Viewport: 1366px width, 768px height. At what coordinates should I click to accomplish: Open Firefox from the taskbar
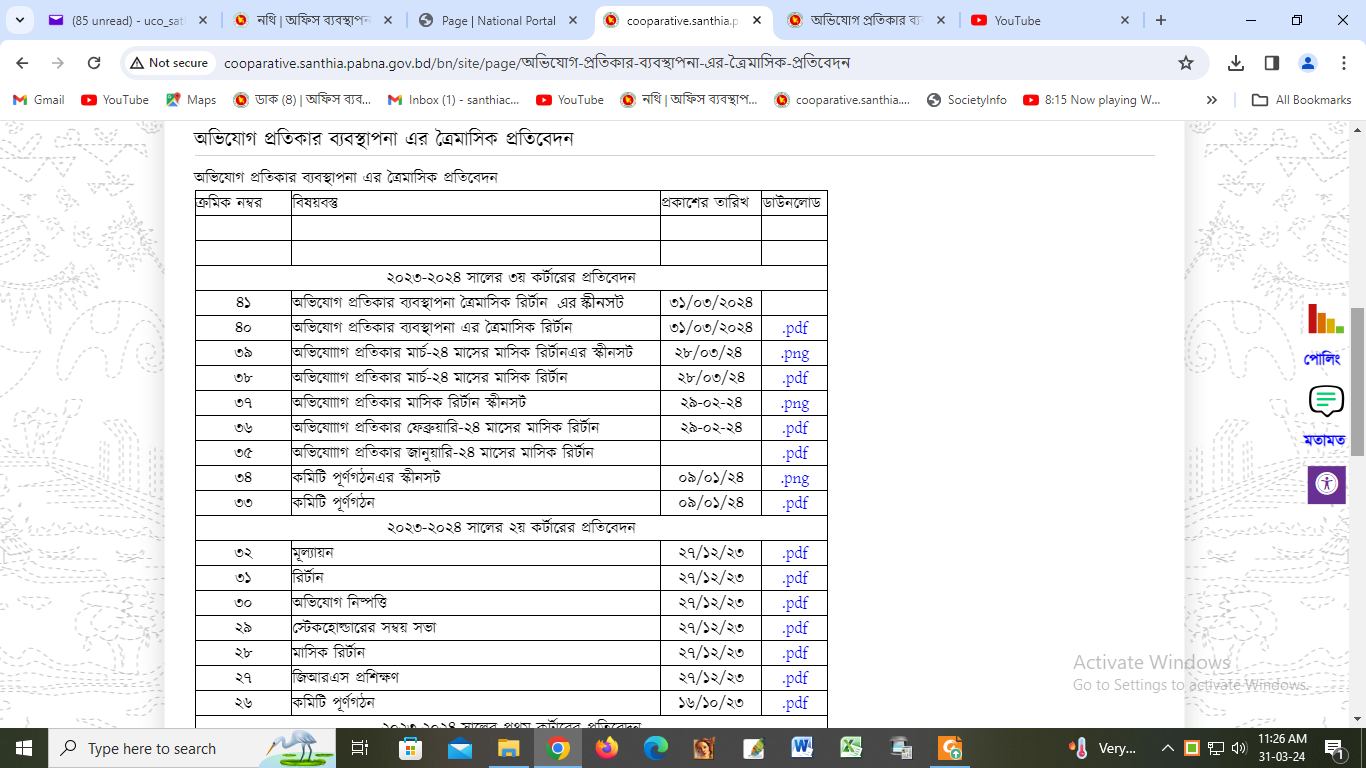(x=607, y=748)
